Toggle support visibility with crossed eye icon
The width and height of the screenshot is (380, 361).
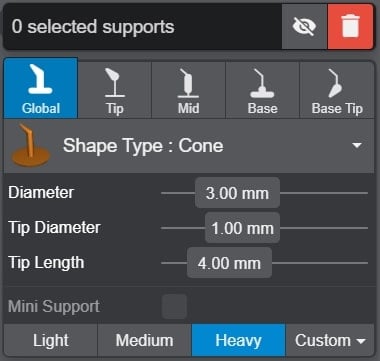pyautogui.click(x=304, y=27)
